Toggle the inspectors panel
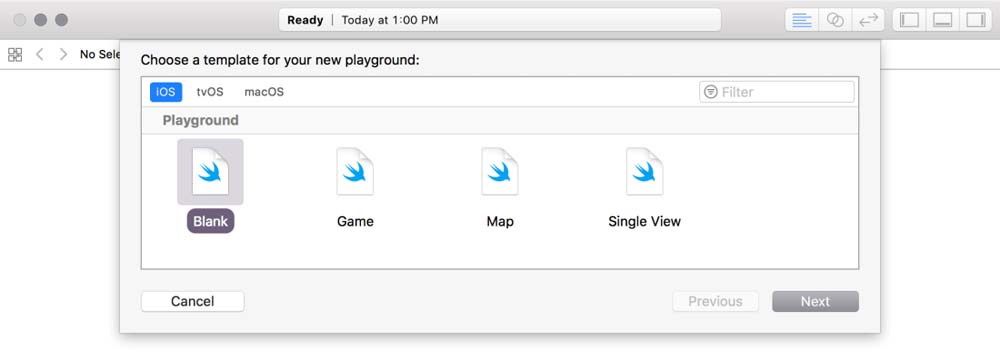The width and height of the screenshot is (1000, 360). point(976,20)
